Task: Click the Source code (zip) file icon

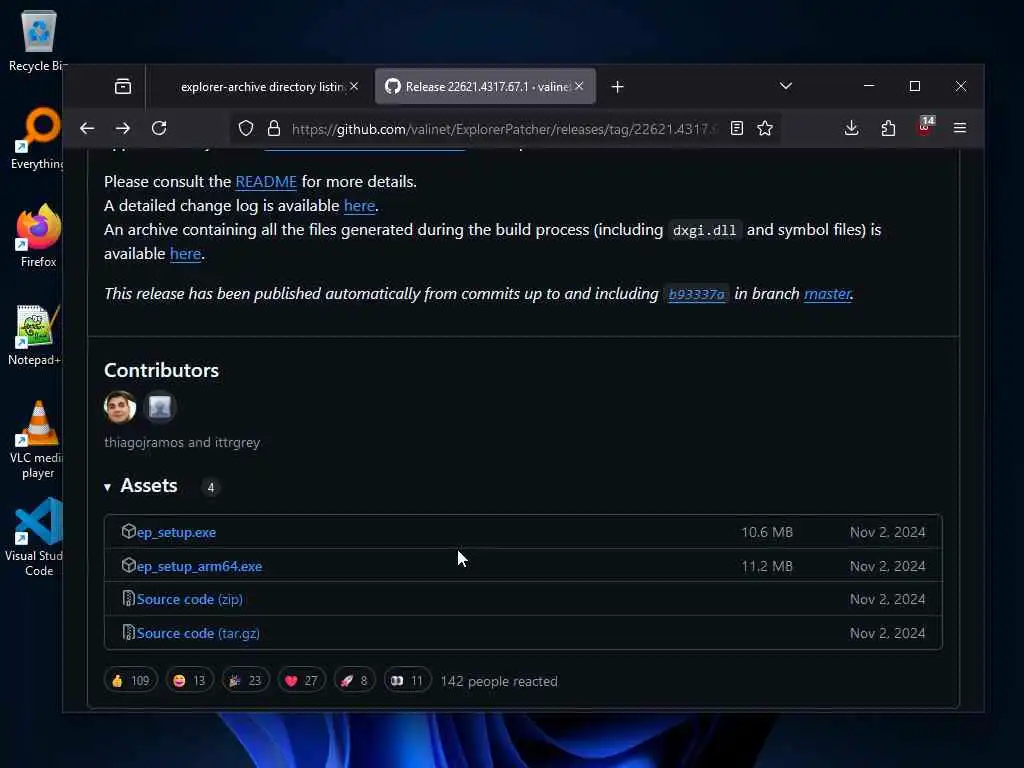Action: (129, 598)
